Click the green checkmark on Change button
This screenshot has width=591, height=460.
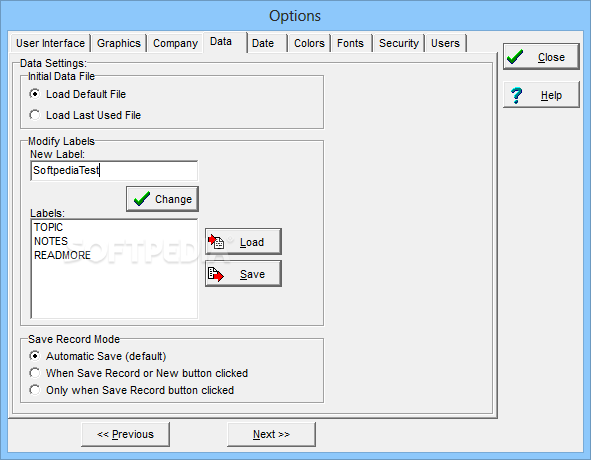pyautogui.click(x=142, y=199)
